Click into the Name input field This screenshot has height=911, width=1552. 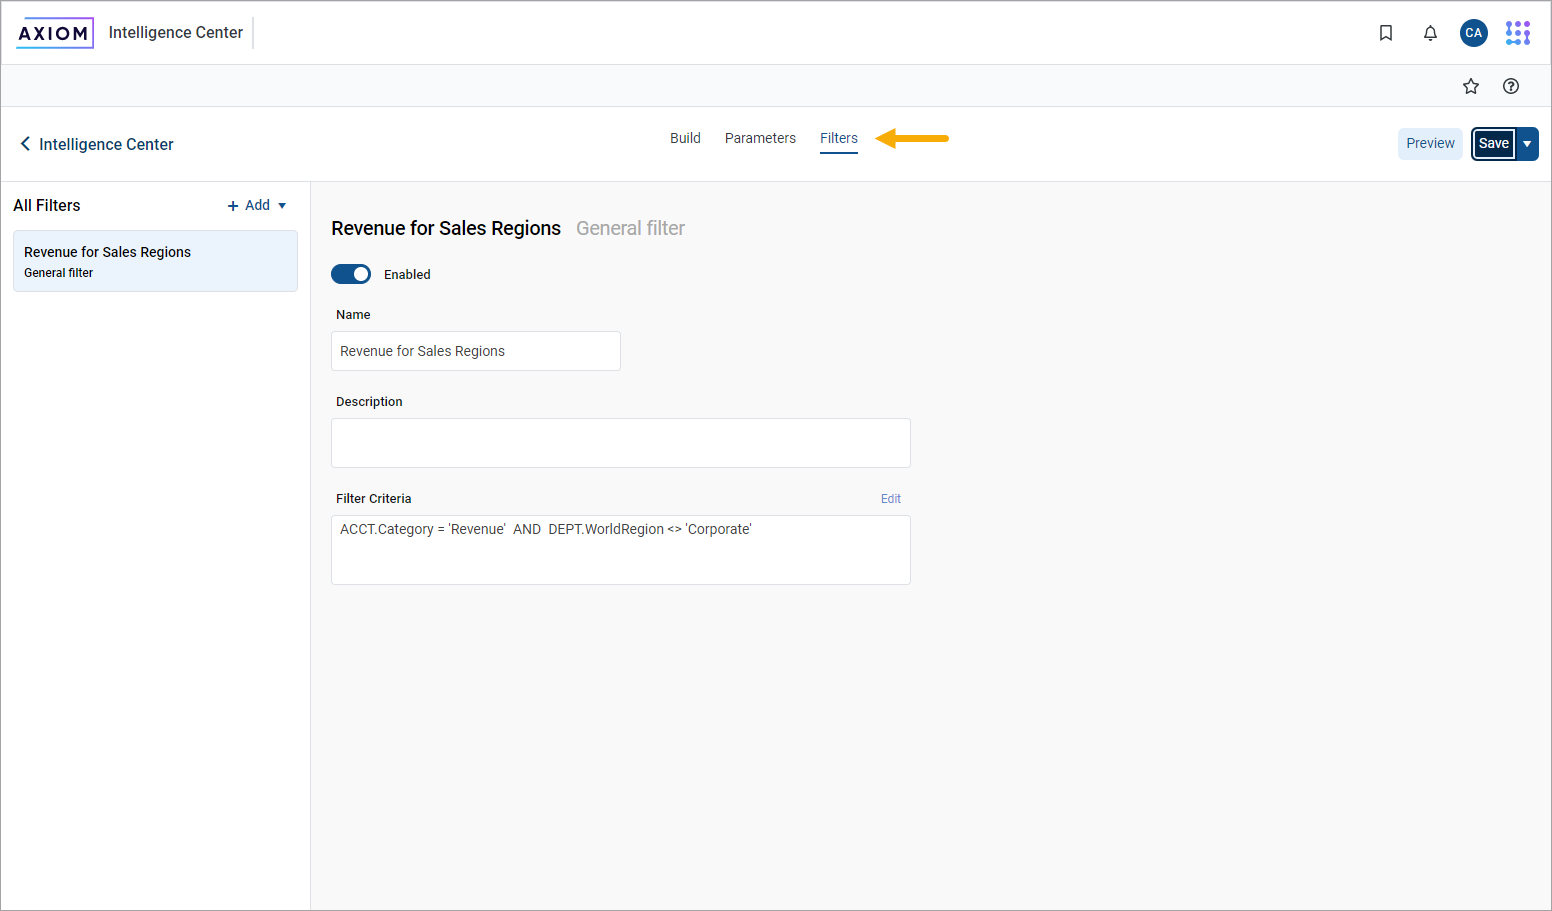point(475,351)
